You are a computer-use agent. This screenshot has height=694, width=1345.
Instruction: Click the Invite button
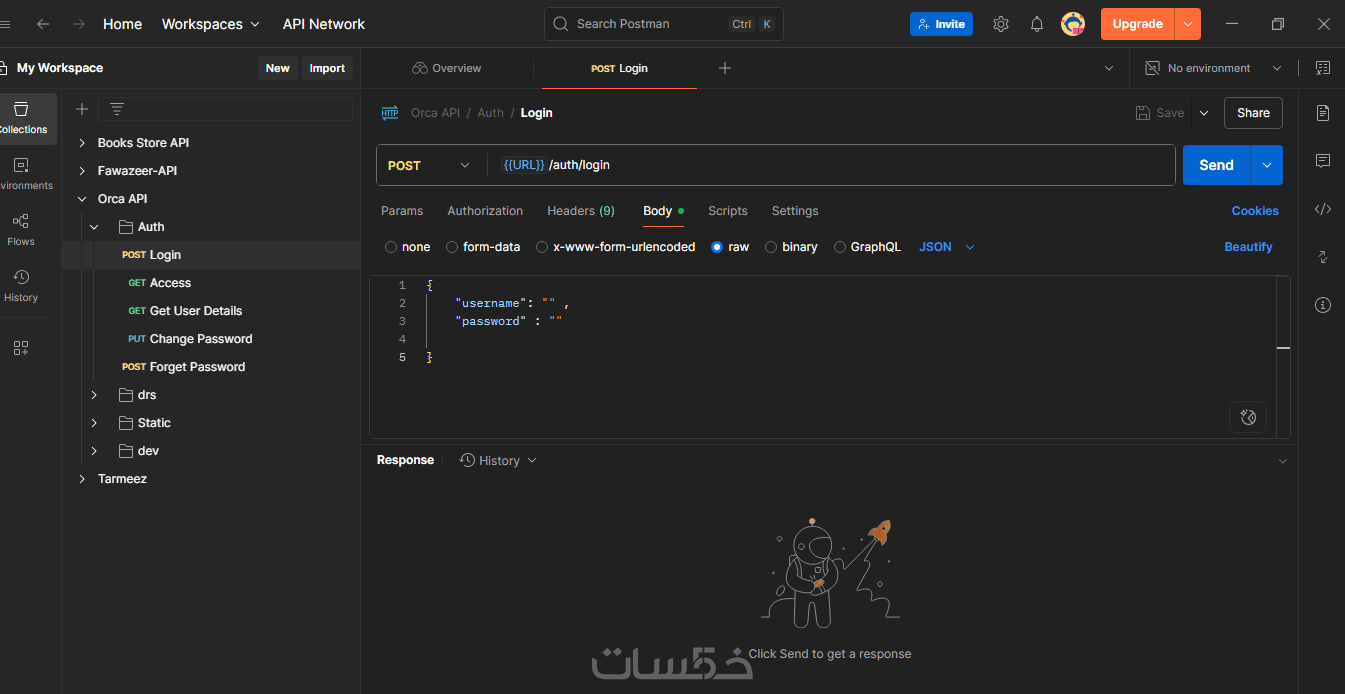point(941,24)
